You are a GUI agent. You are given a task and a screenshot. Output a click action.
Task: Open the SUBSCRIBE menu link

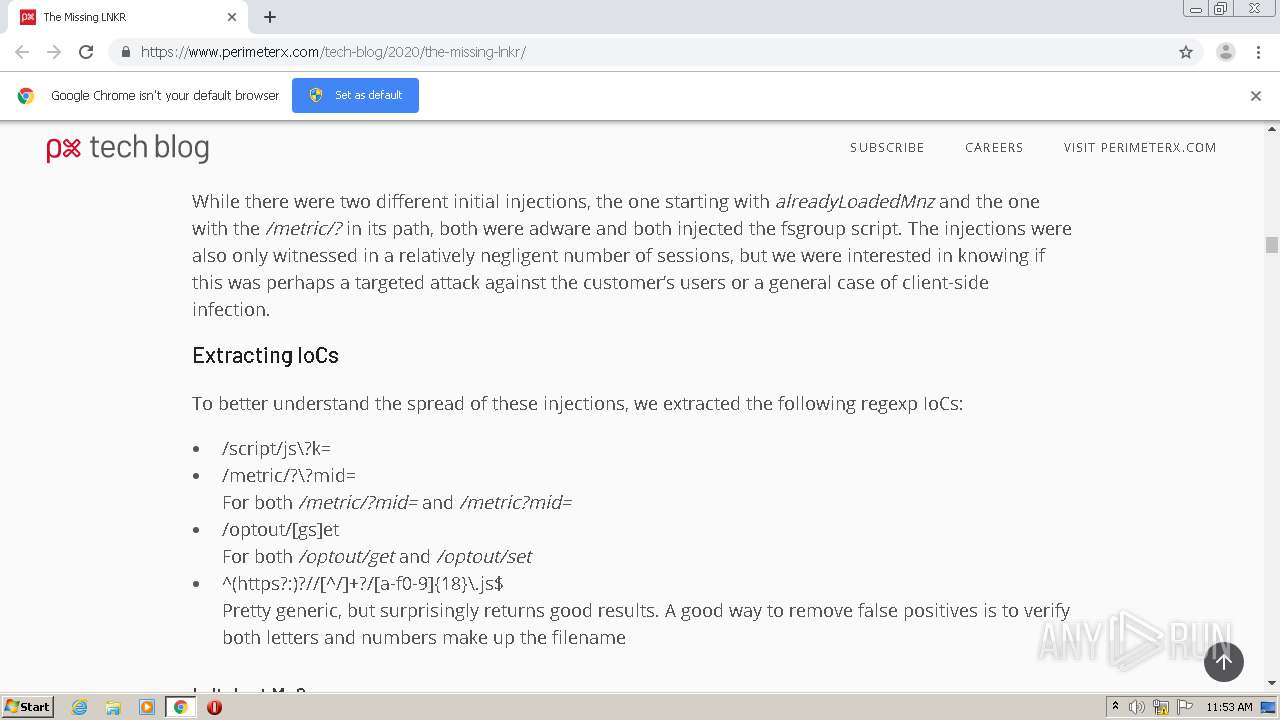(x=887, y=147)
